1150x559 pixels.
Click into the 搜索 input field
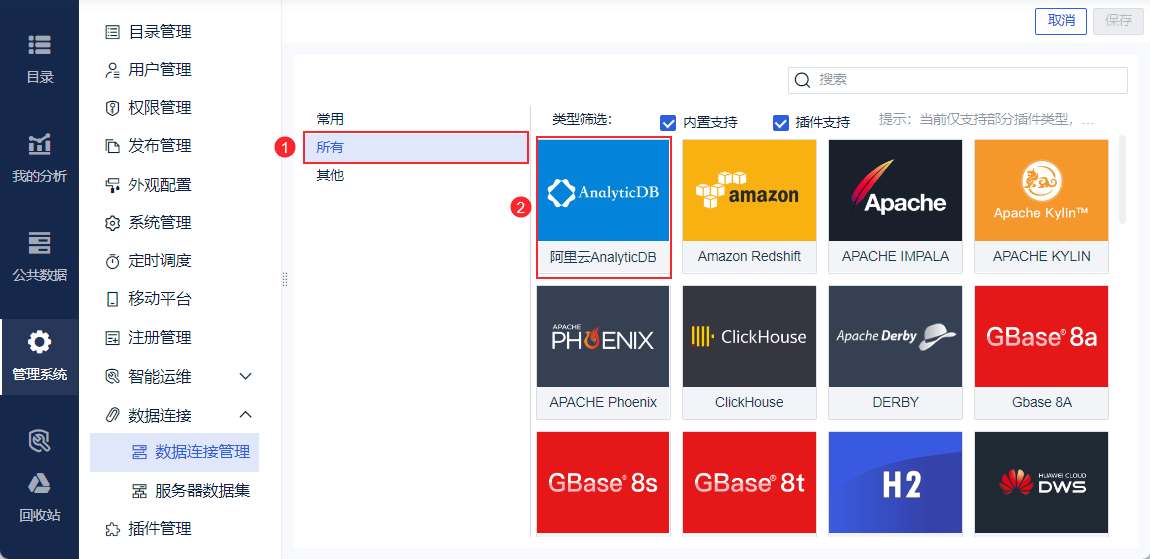(958, 80)
